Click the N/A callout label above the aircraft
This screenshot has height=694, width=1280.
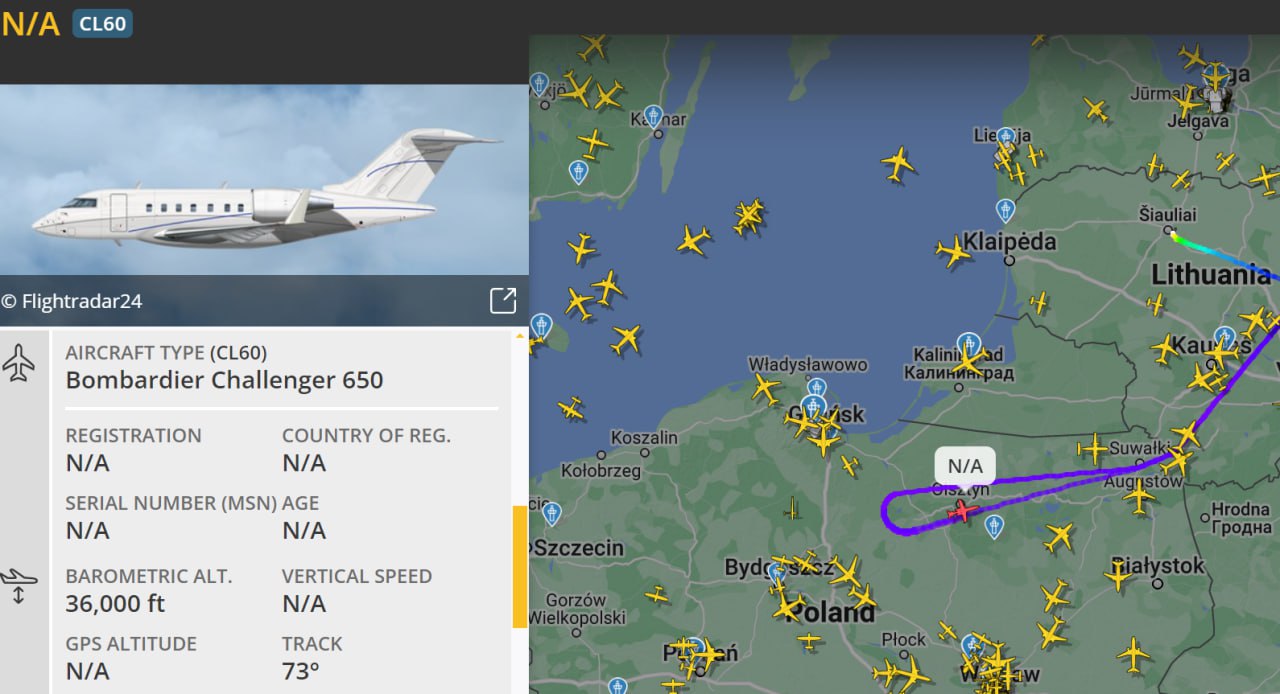[x=965, y=466]
